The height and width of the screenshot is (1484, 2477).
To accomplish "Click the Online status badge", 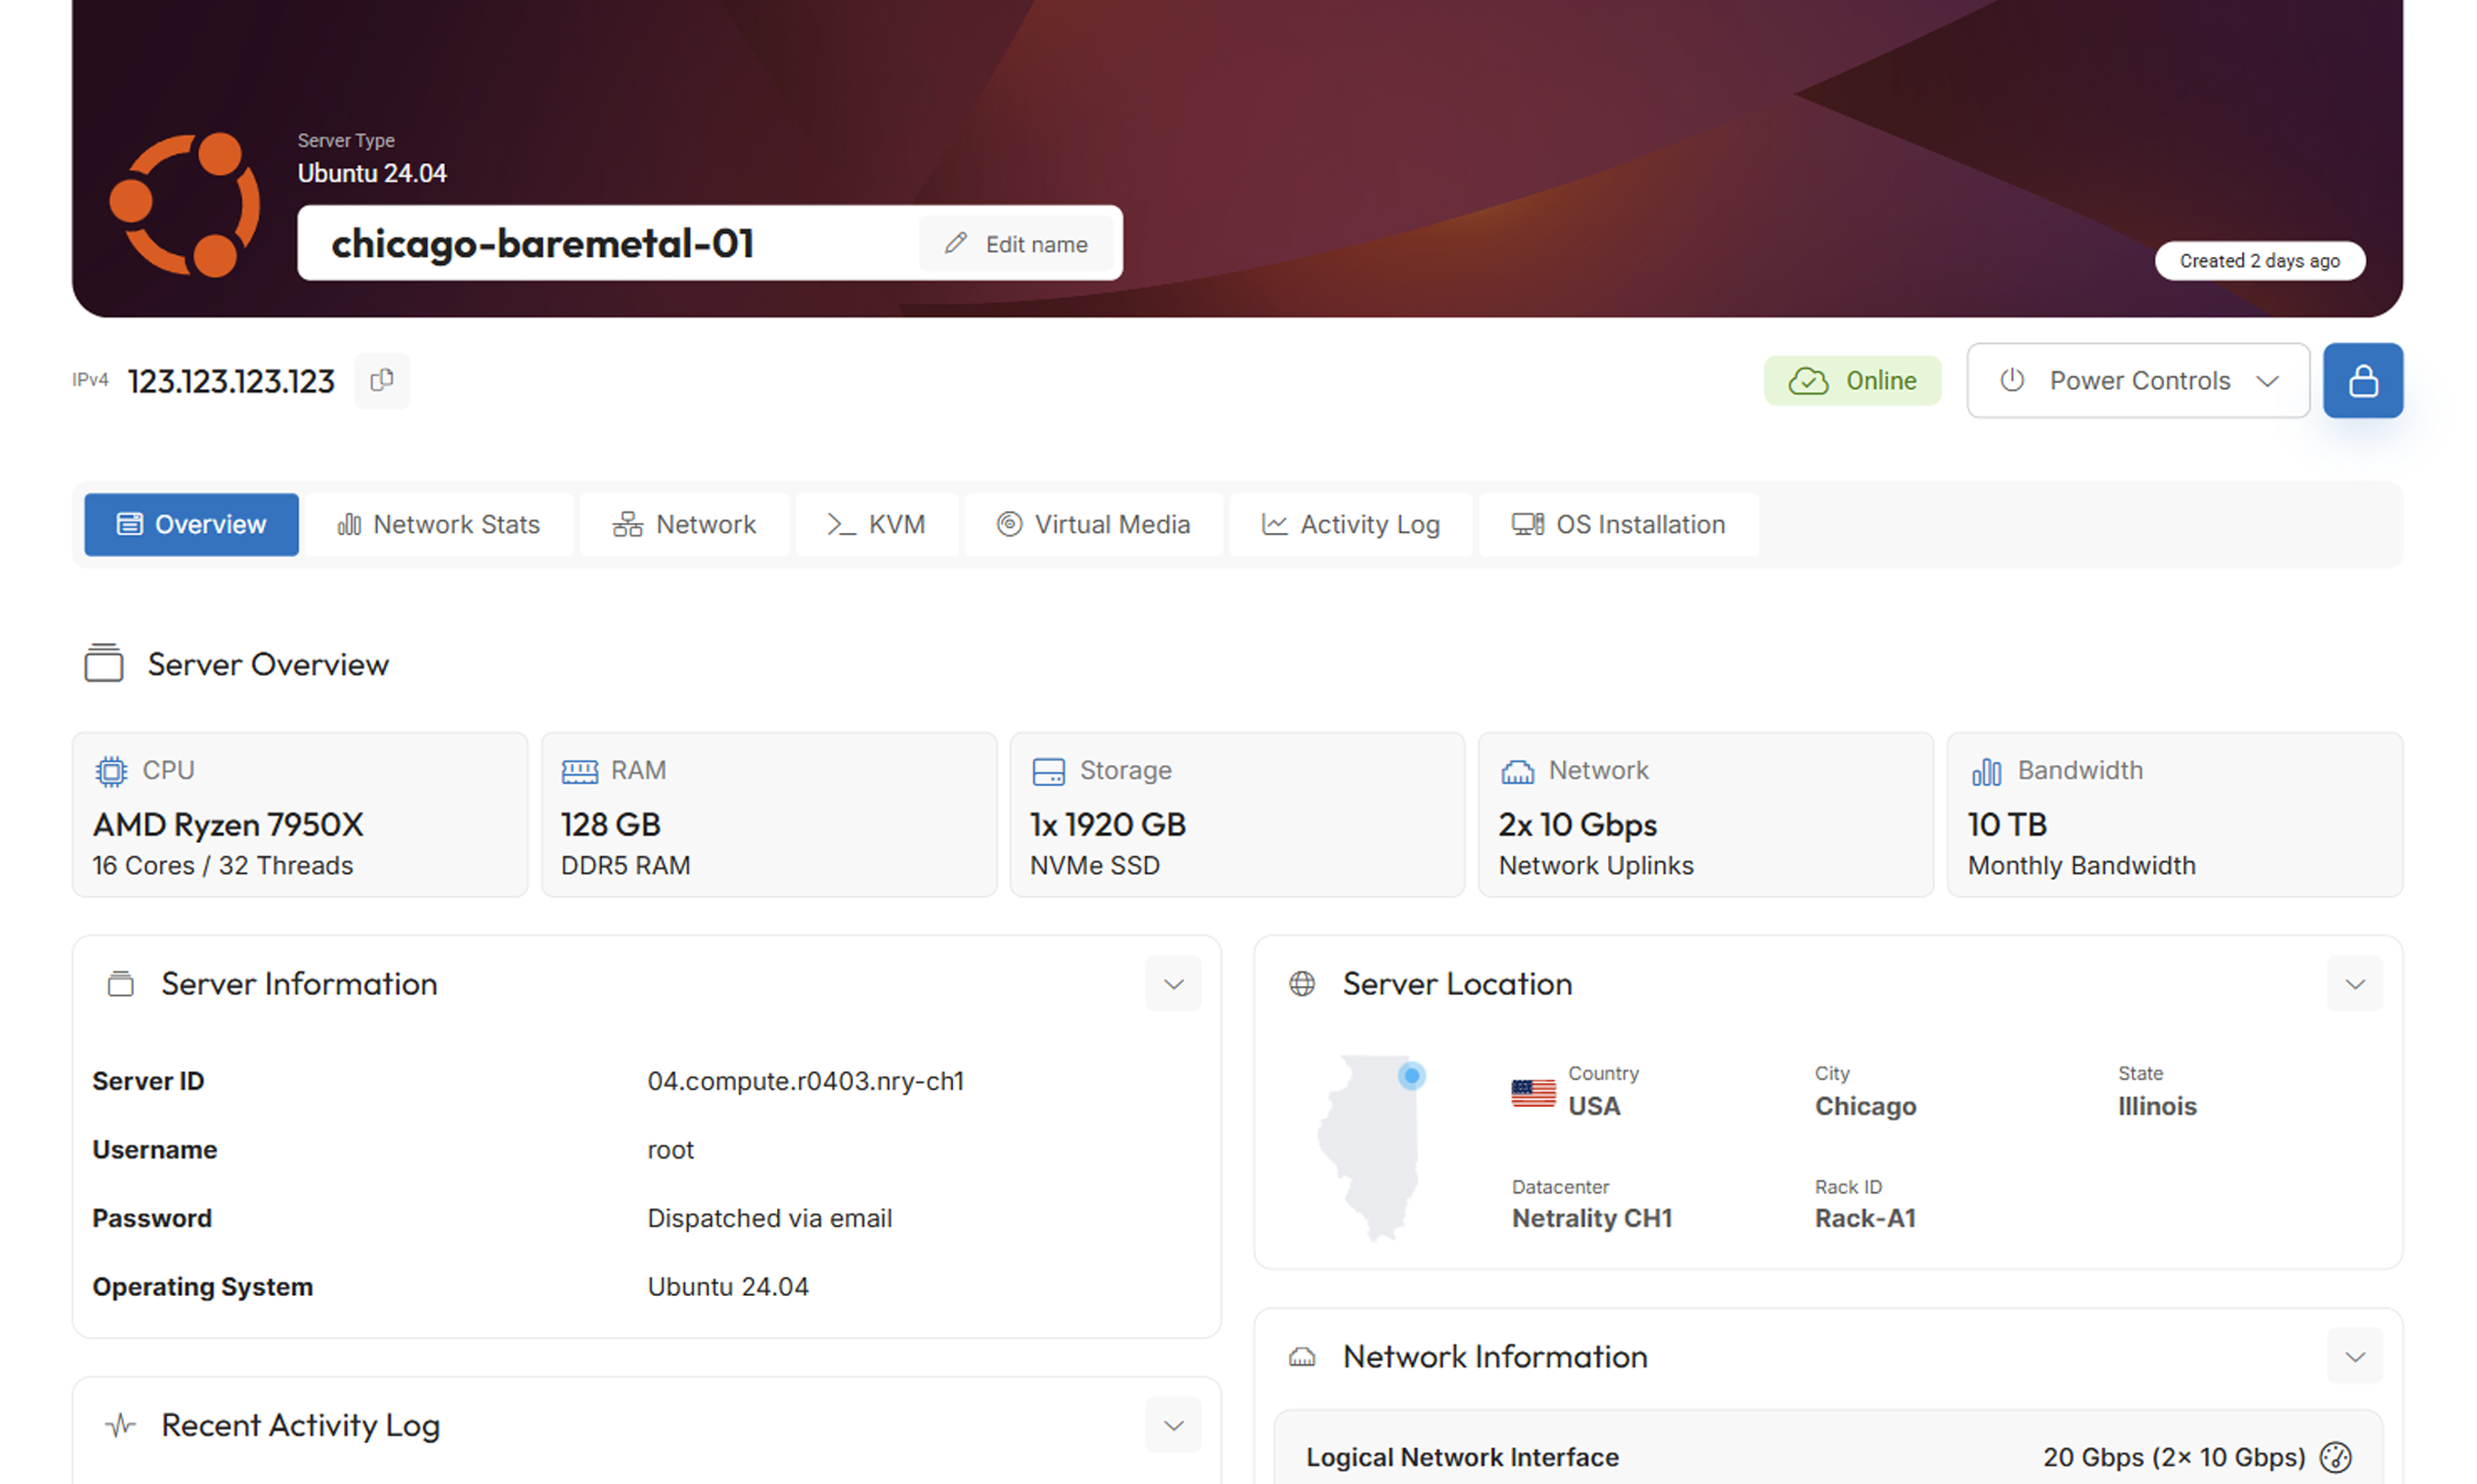I will [x=1851, y=380].
